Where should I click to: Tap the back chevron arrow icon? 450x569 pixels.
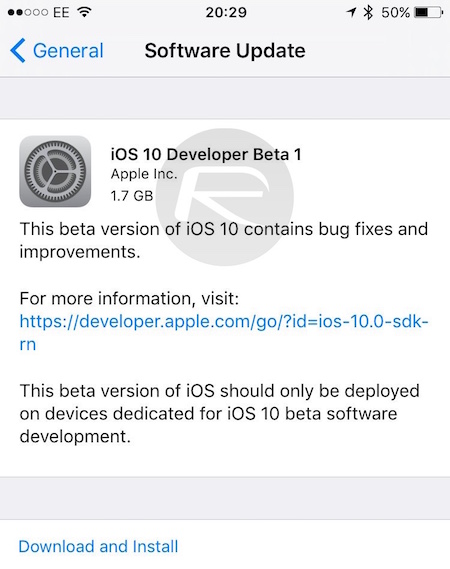tap(18, 50)
